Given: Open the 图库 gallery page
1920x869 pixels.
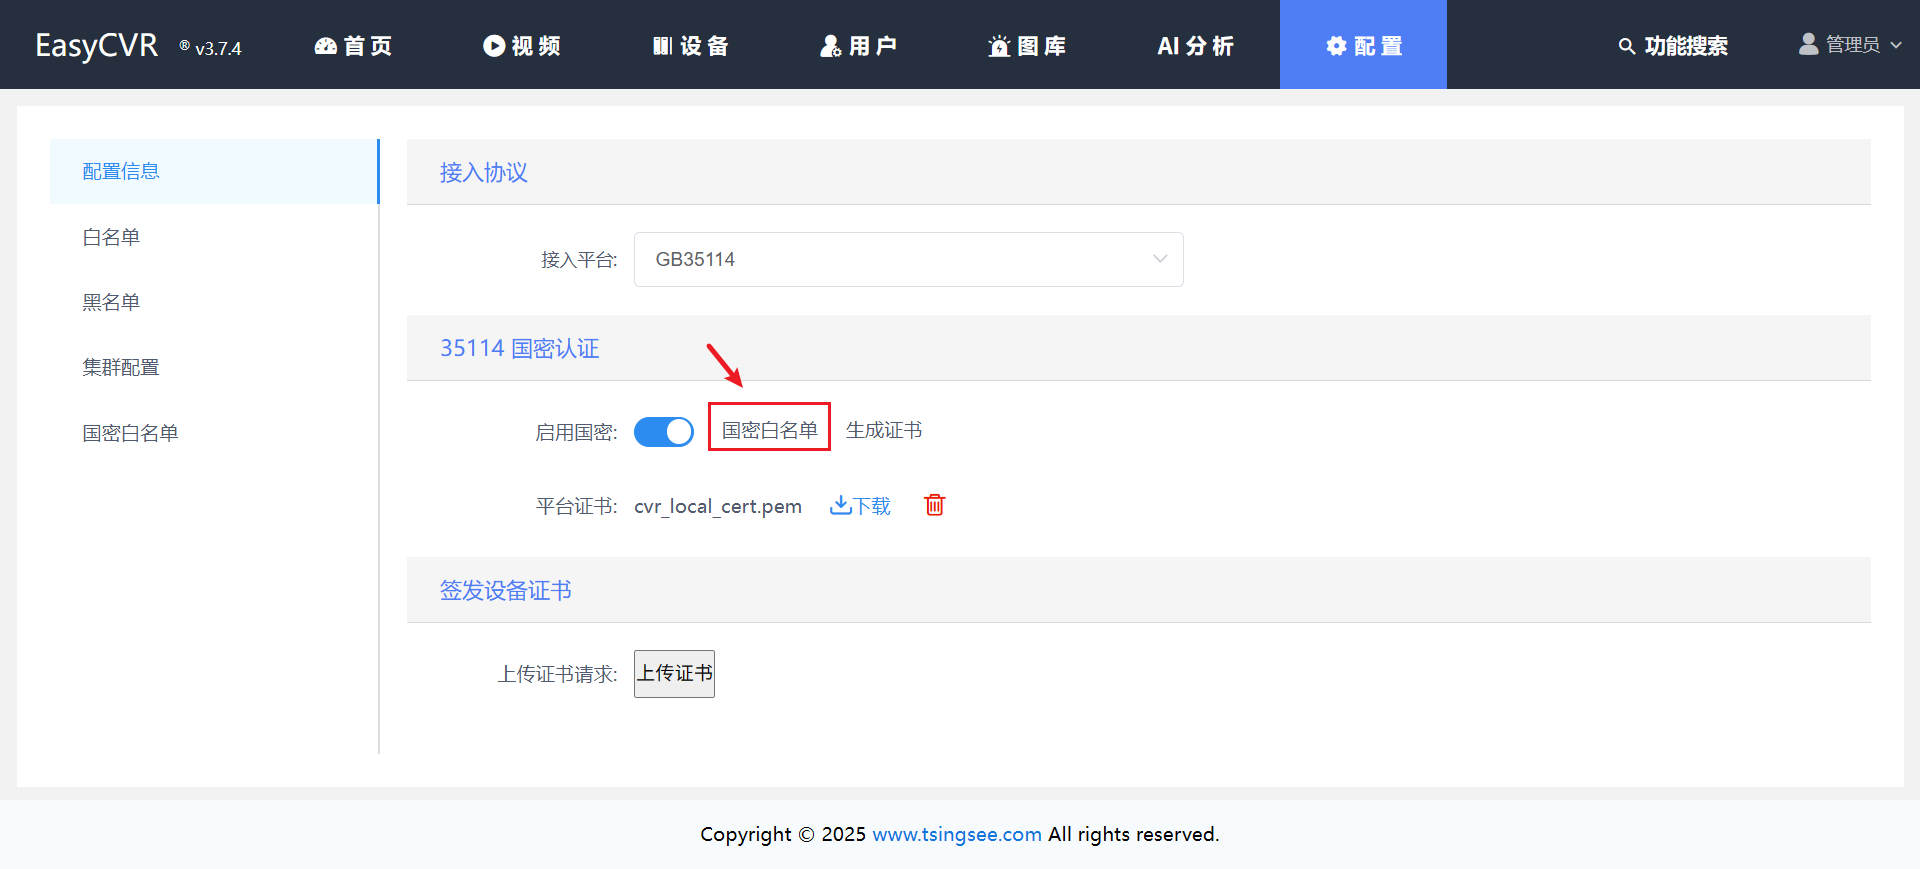Looking at the screenshot, I should (x=1027, y=46).
